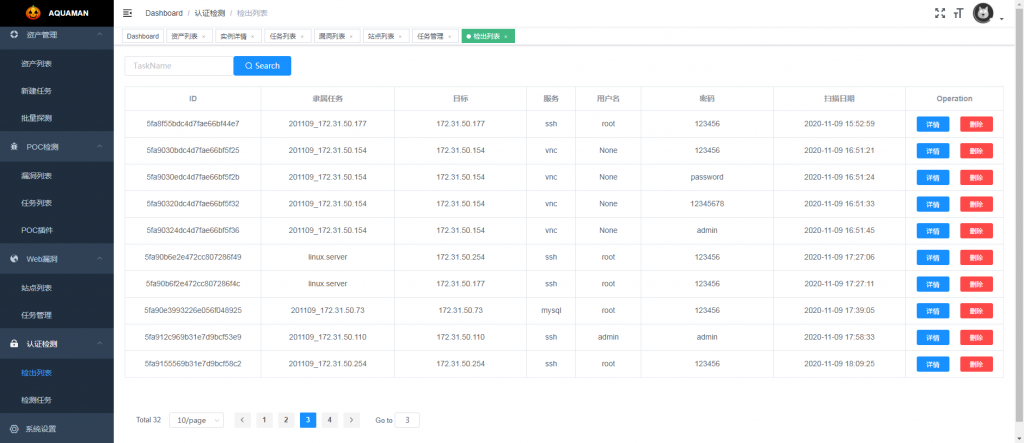Screen dimensions: 1024x443
Task: Click the password cell reading 12345678
Action: [707, 204]
